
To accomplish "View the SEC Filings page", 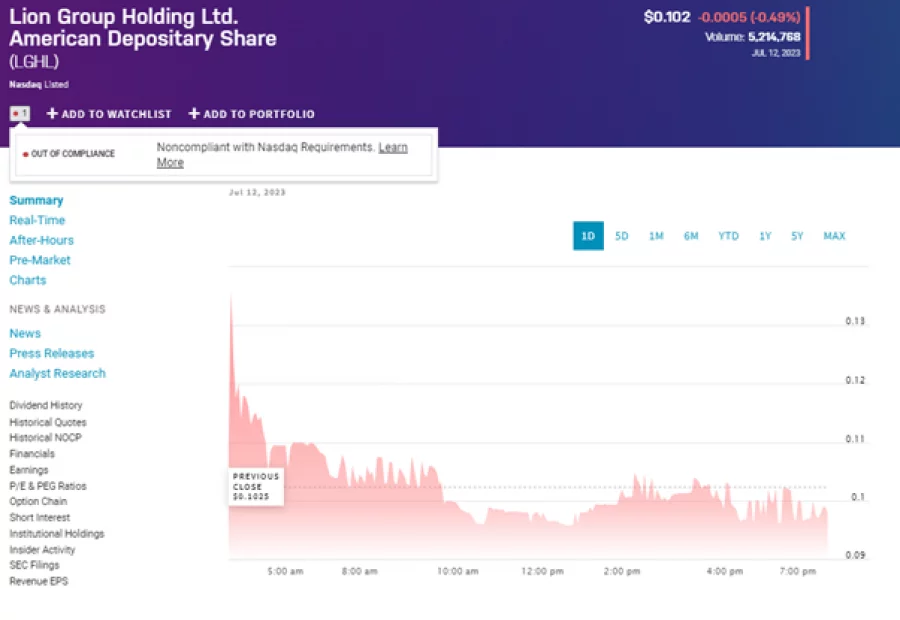I will pyautogui.click(x=35, y=565).
